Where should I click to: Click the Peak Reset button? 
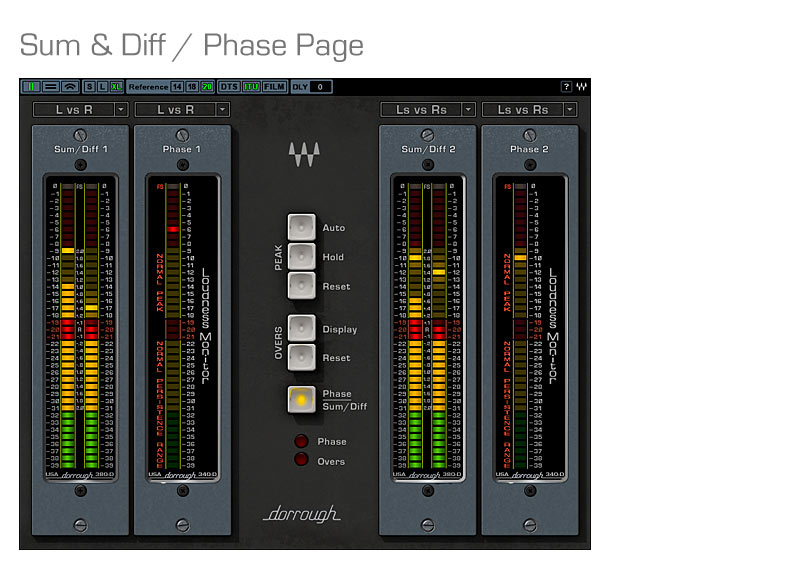point(302,286)
